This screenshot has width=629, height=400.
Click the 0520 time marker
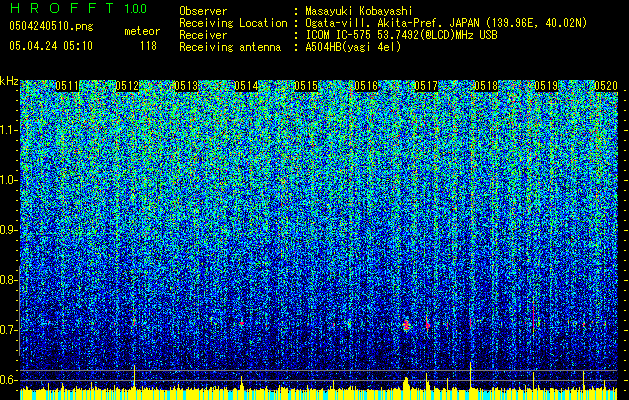pyautogui.click(x=606, y=86)
